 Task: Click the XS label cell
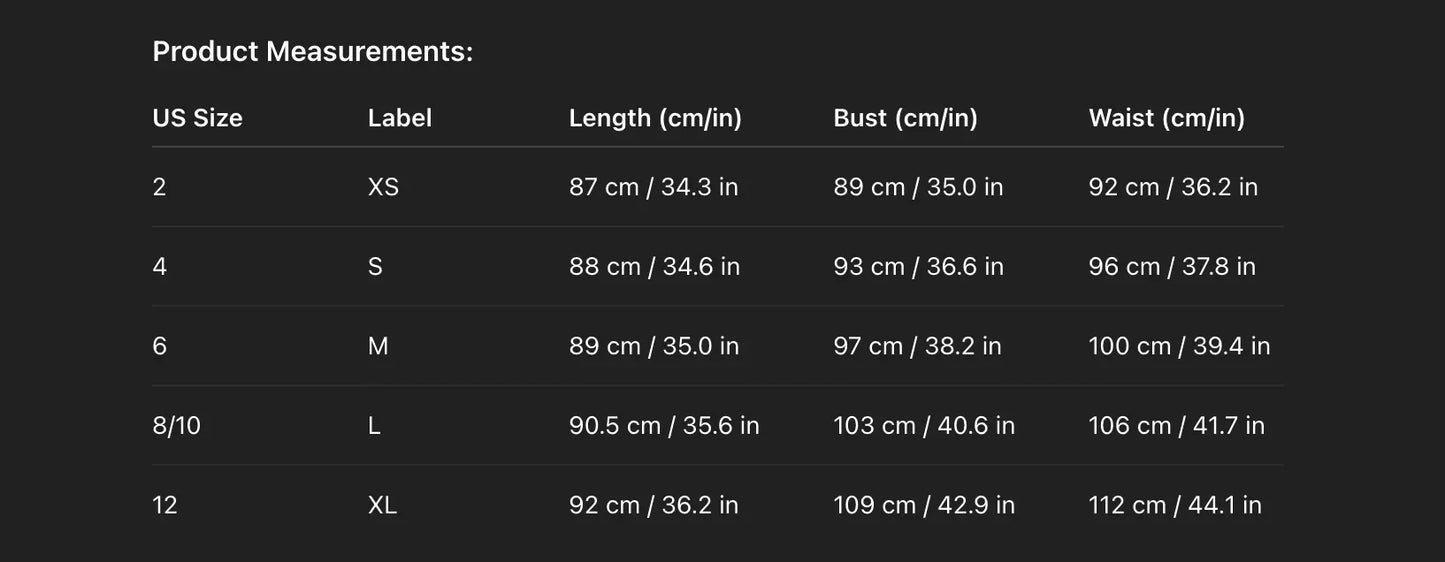pyautogui.click(x=383, y=187)
